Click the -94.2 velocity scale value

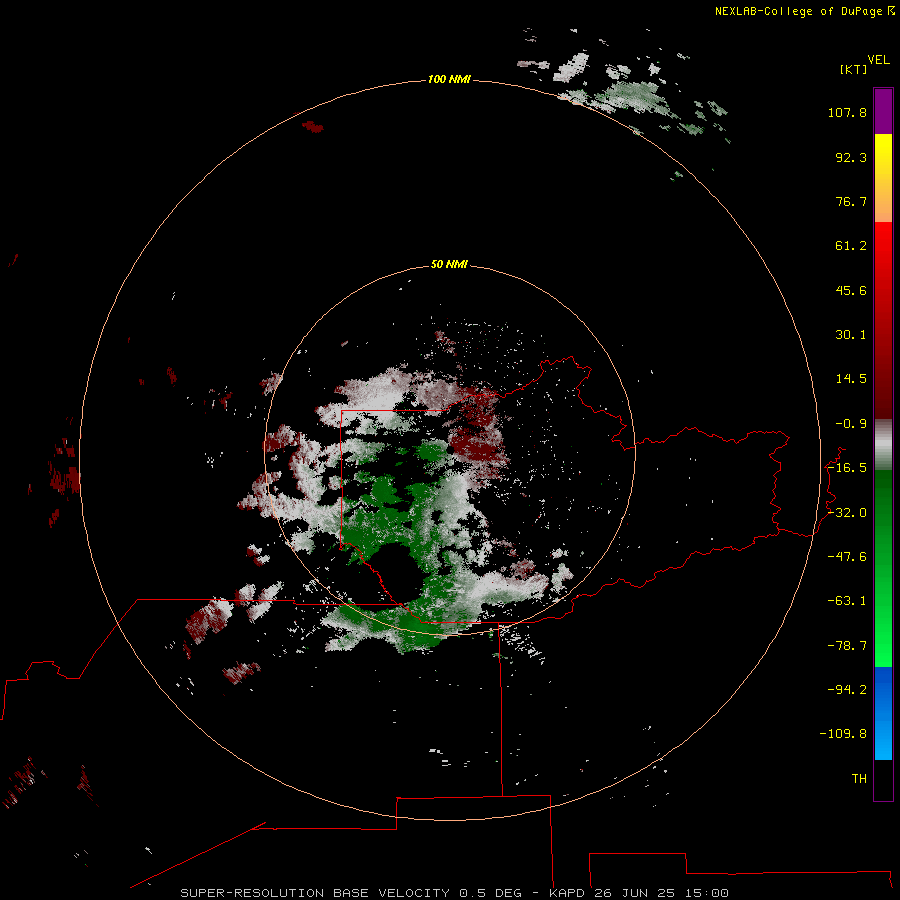[x=847, y=689]
